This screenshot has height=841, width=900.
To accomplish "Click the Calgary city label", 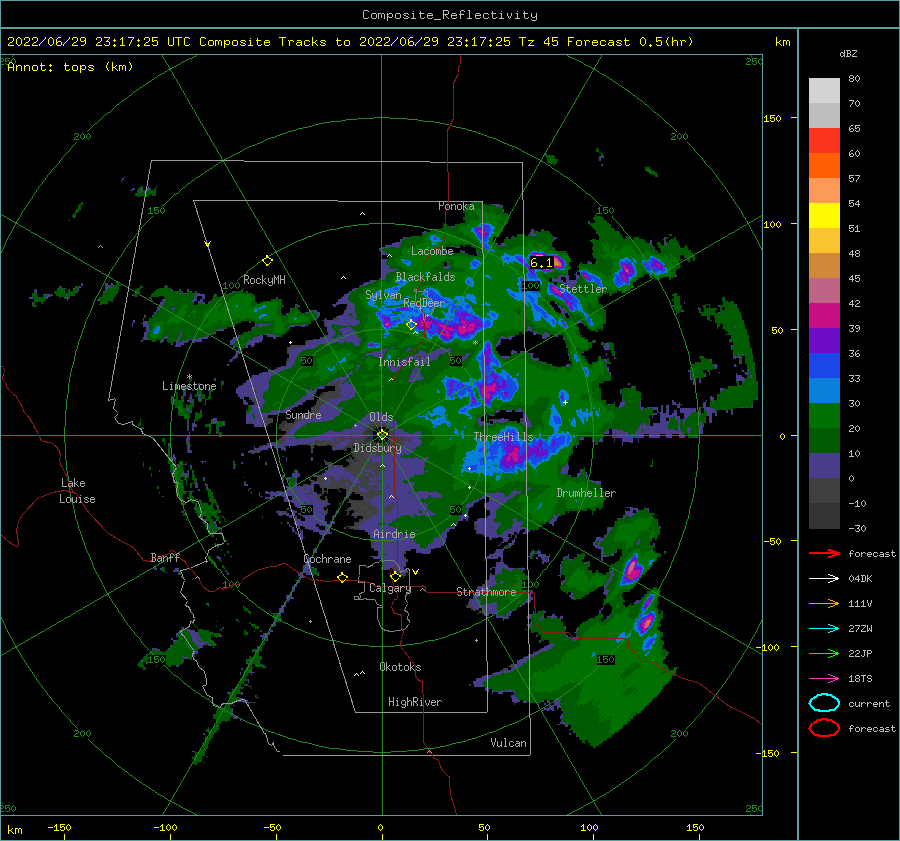I will pyautogui.click(x=390, y=588).
